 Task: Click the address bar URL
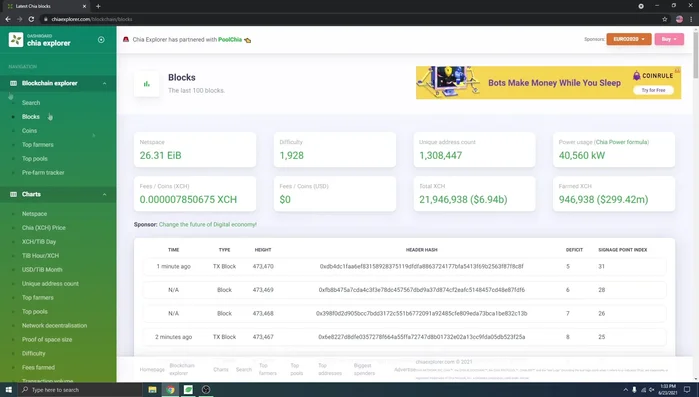[x=92, y=19]
